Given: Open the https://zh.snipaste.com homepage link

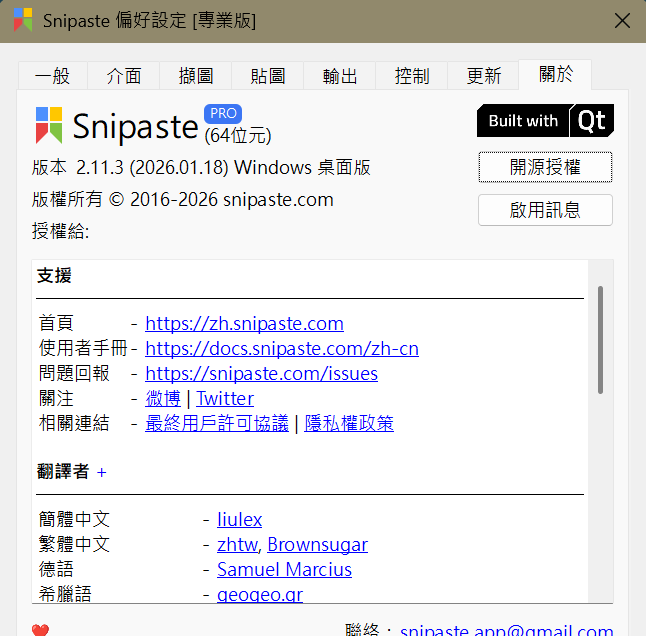Looking at the screenshot, I should point(244,324).
